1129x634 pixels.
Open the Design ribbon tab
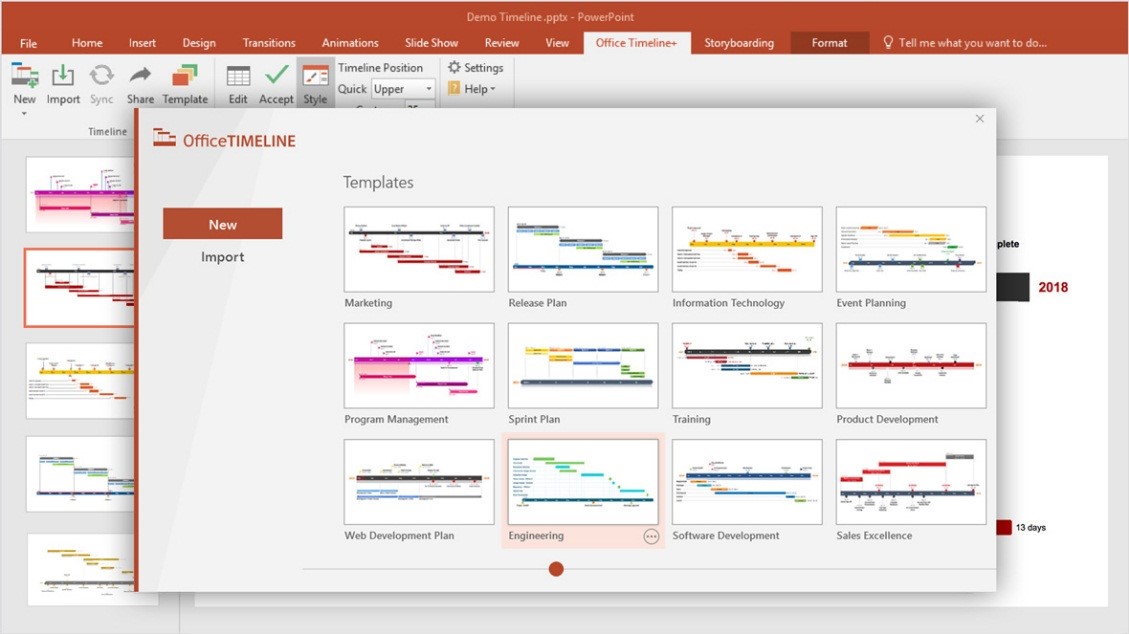pyautogui.click(x=199, y=43)
